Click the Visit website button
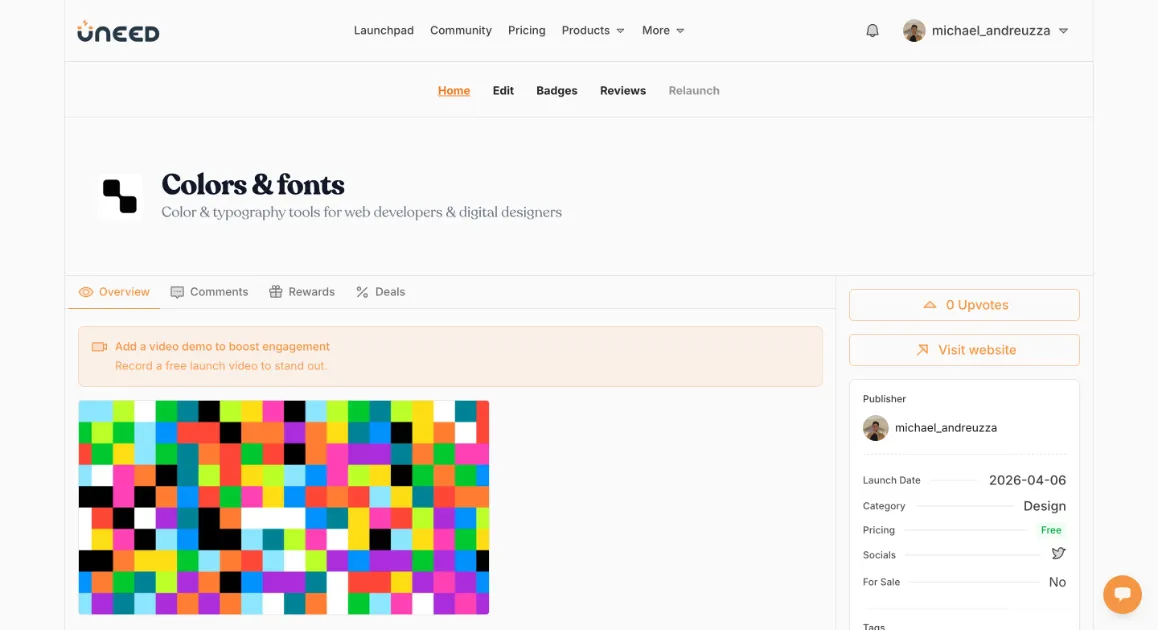The image size is (1158, 630). 964,350
